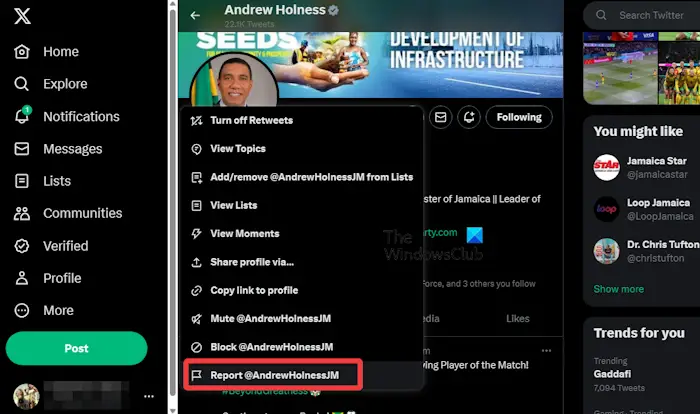Screen dimensions: 700x414
Task: Click the Add/remove from Lists icon
Action: pyautogui.click(x=196, y=177)
